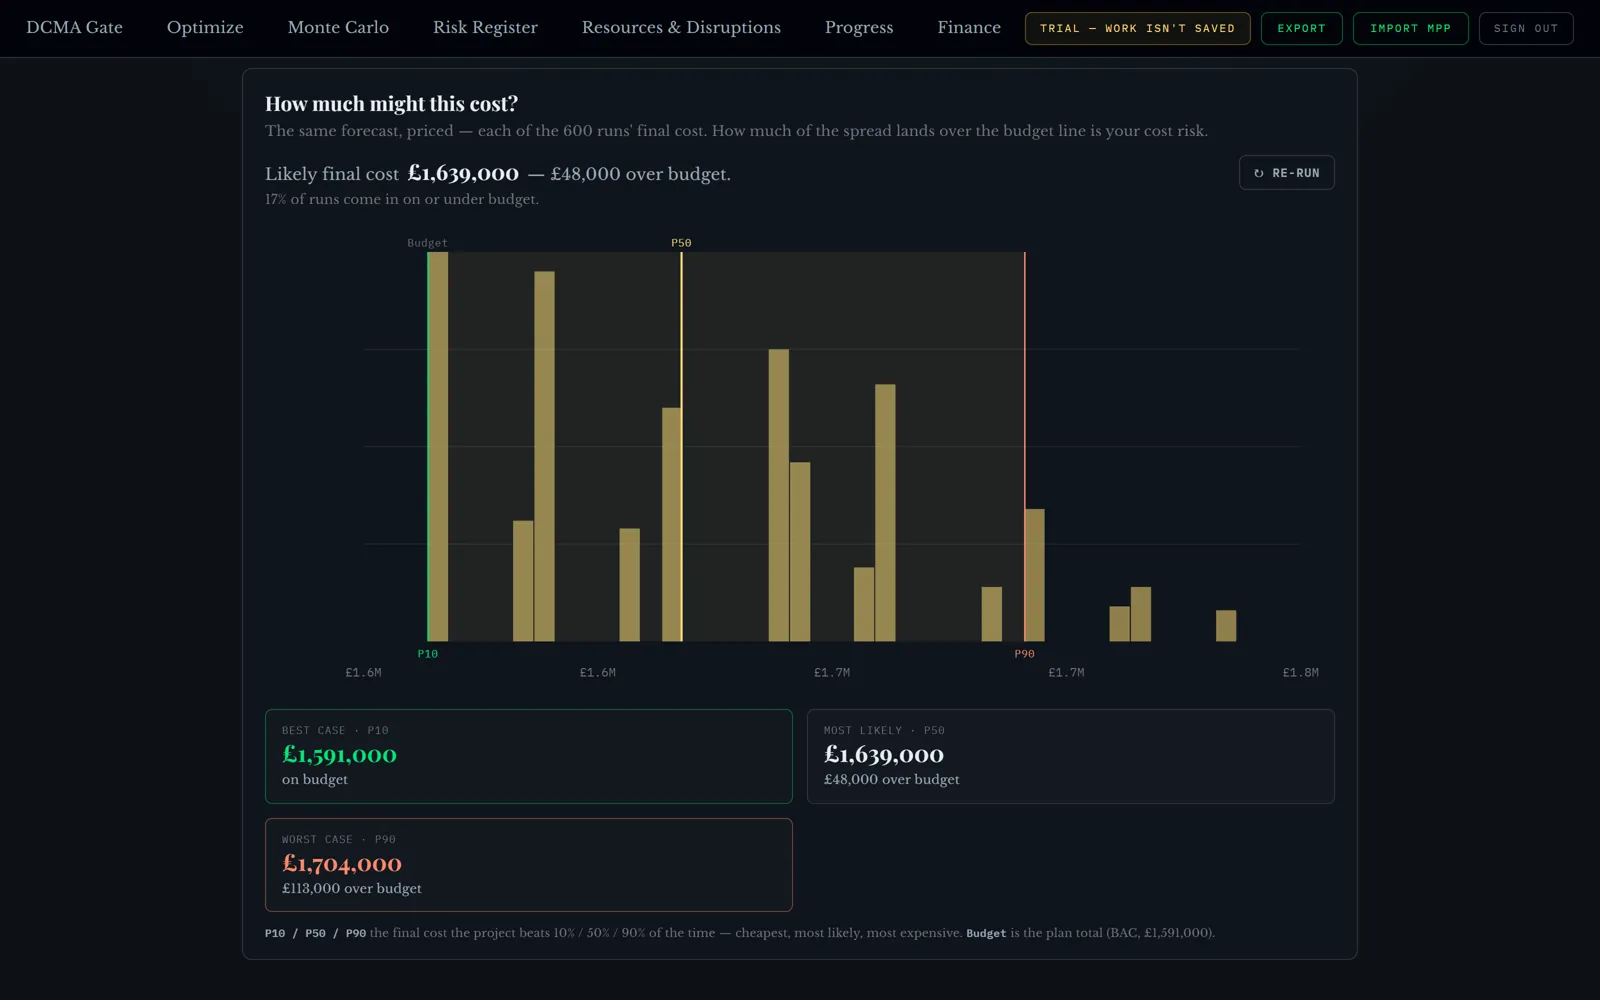Select the Worst Case P90 card
Screen dimensions: 1600x1000
pyautogui.click(x=528, y=865)
